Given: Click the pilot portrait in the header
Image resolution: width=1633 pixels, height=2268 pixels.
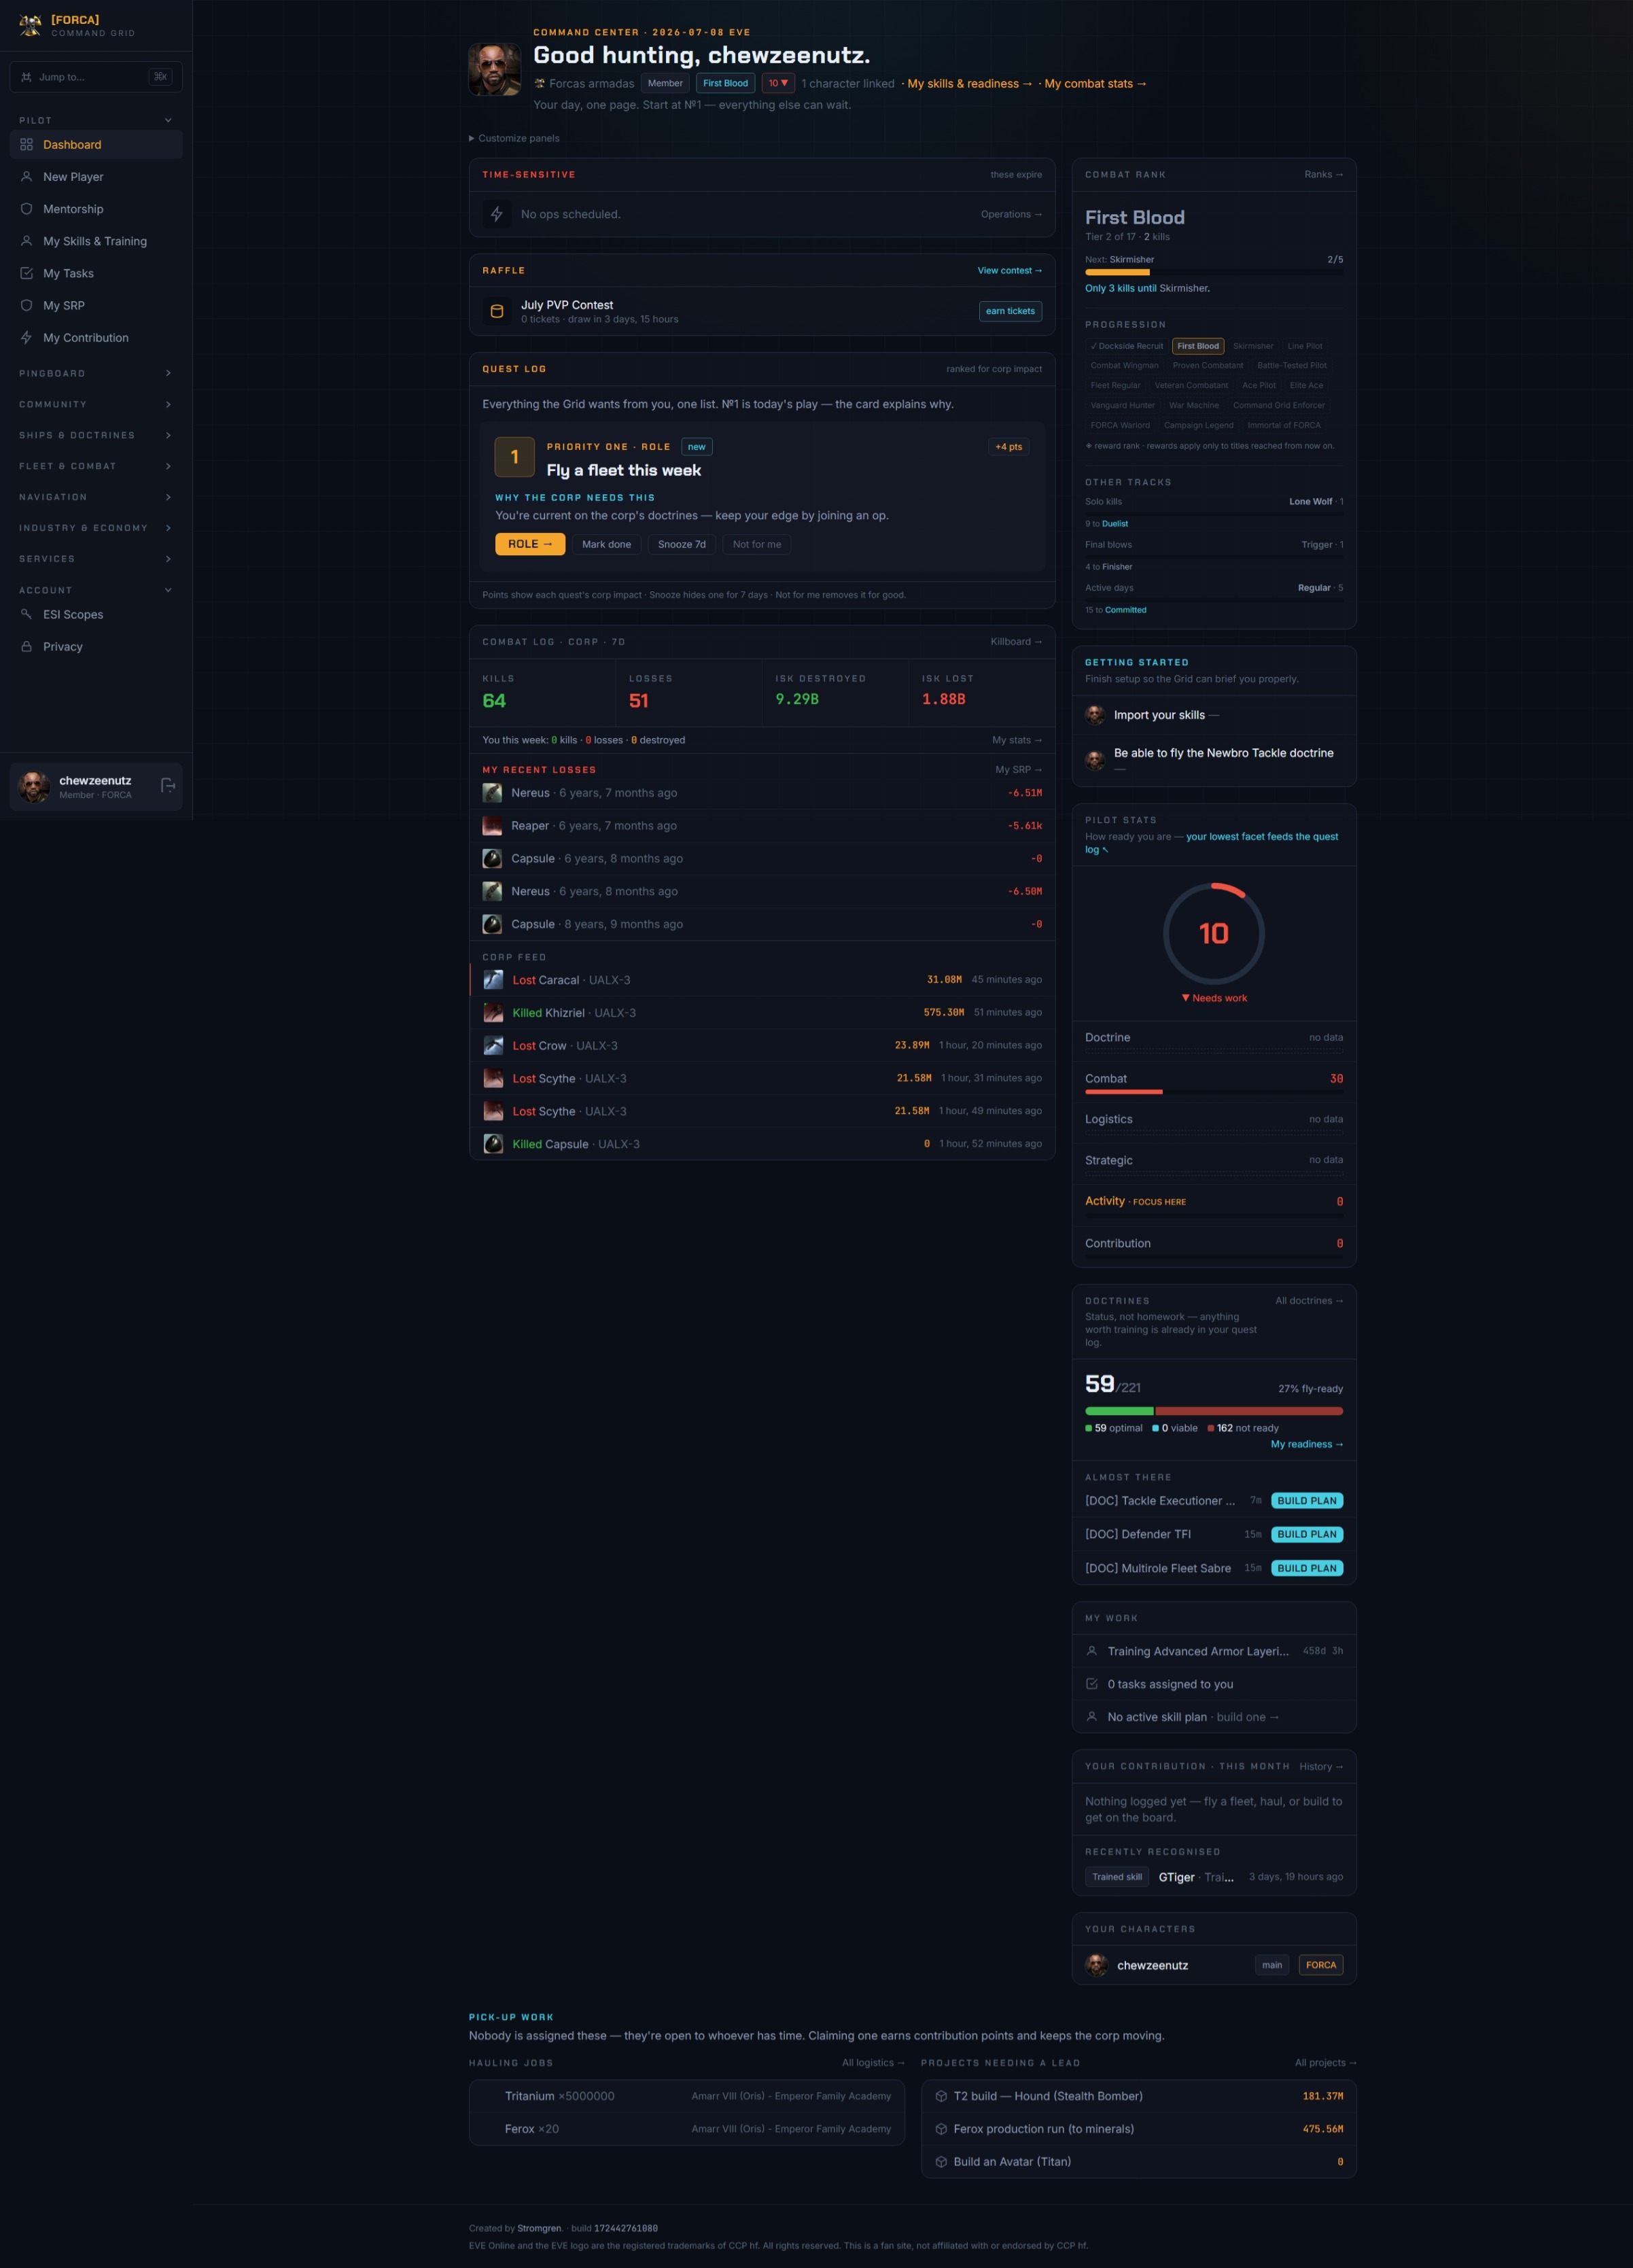Looking at the screenshot, I should point(495,69).
